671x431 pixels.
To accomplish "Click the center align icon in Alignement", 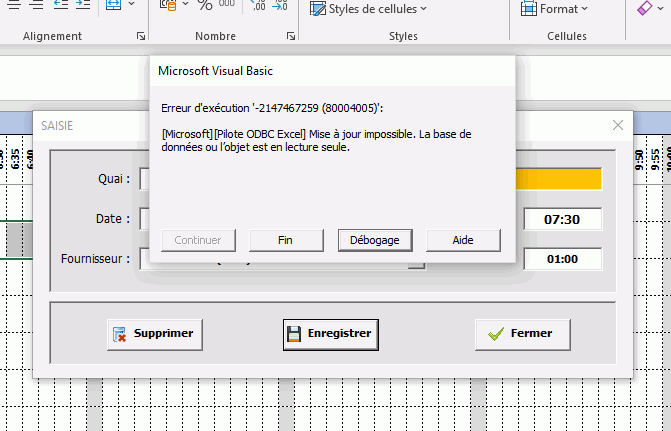I will (x=14, y=4).
